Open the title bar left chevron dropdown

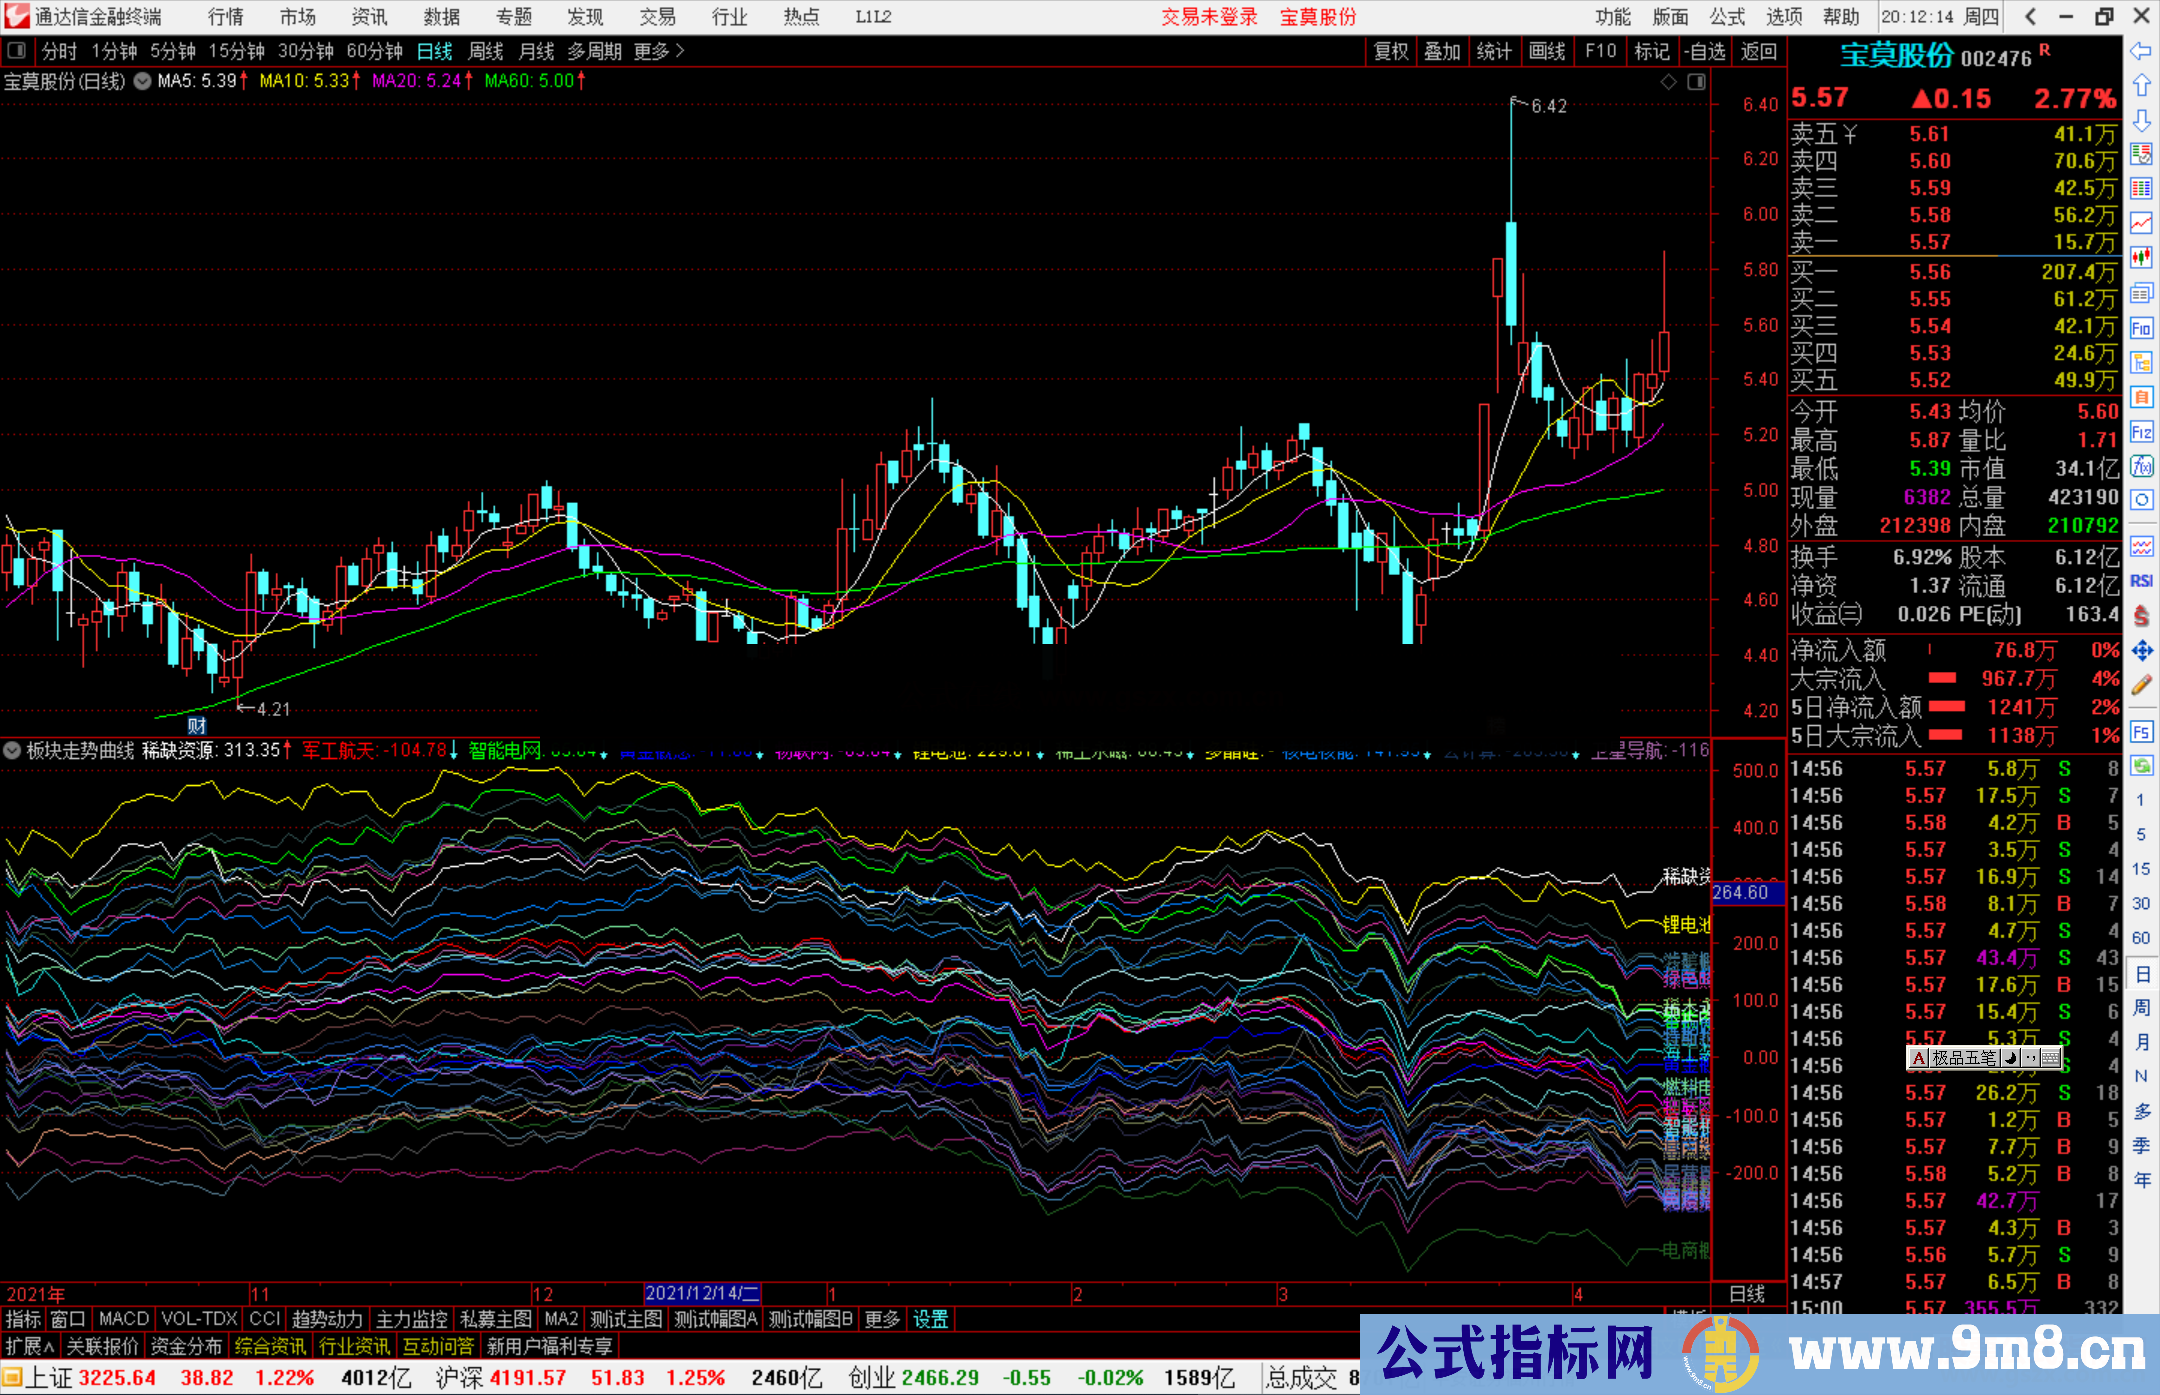[x=2030, y=16]
